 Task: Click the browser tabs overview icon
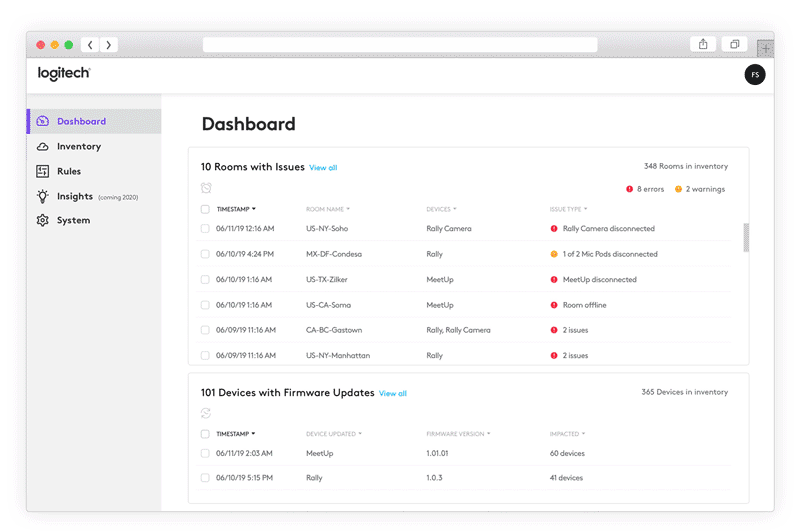pos(735,44)
